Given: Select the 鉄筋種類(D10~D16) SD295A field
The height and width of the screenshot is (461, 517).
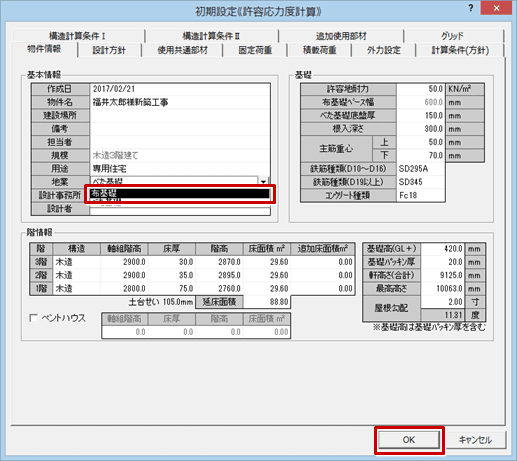Looking at the screenshot, I should [x=421, y=169].
